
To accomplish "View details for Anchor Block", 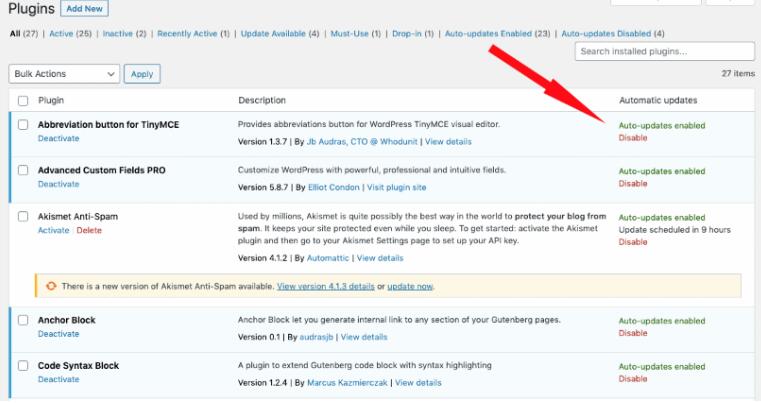I will pyautogui.click(x=364, y=337).
